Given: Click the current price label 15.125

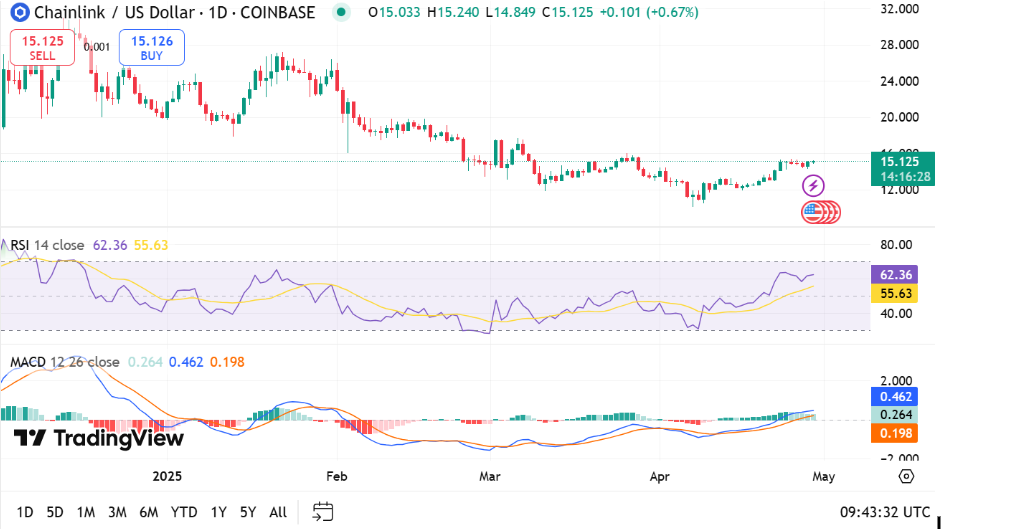Looking at the screenshot, I should point(902,161).
